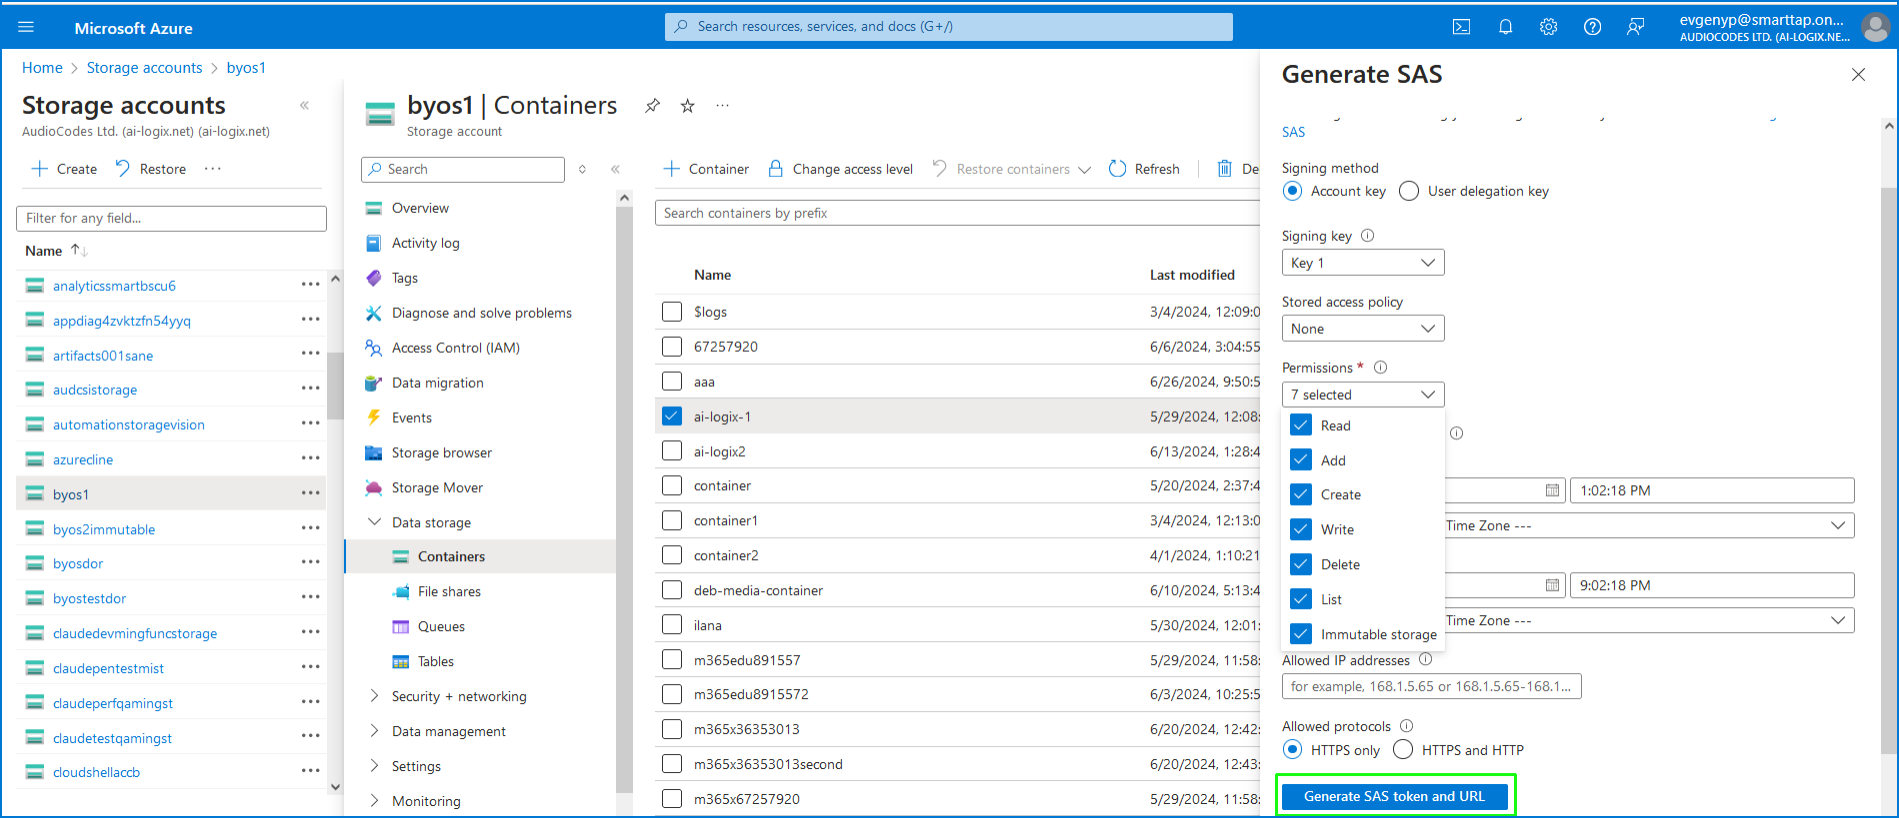Open Cloud Shell from the top bar
This screenshot has width=1899, height=818.
(x=1461, y=27)
